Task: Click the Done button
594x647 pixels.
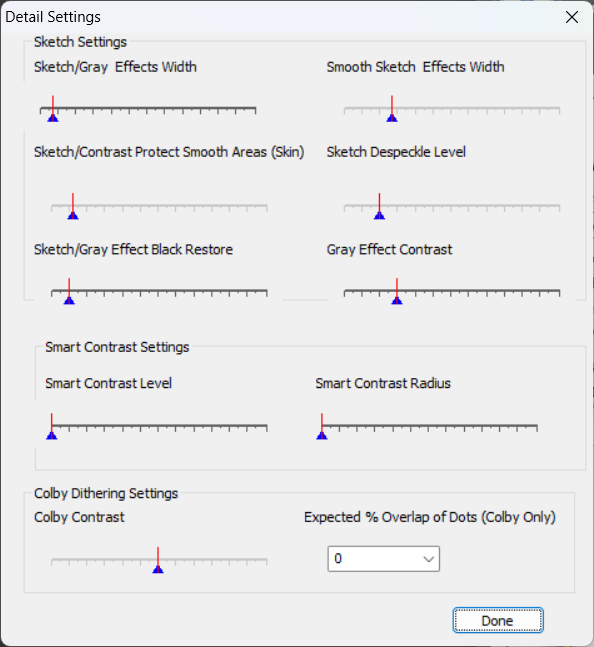Action: click(x=498, y=620)
